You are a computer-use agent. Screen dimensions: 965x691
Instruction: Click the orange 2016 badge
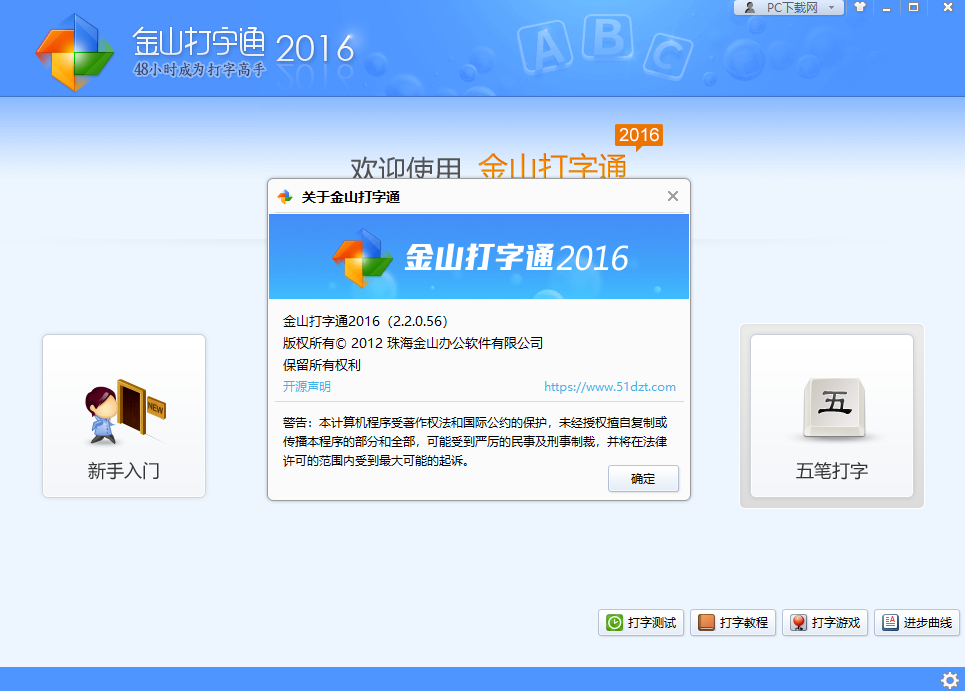click(638, 135)
